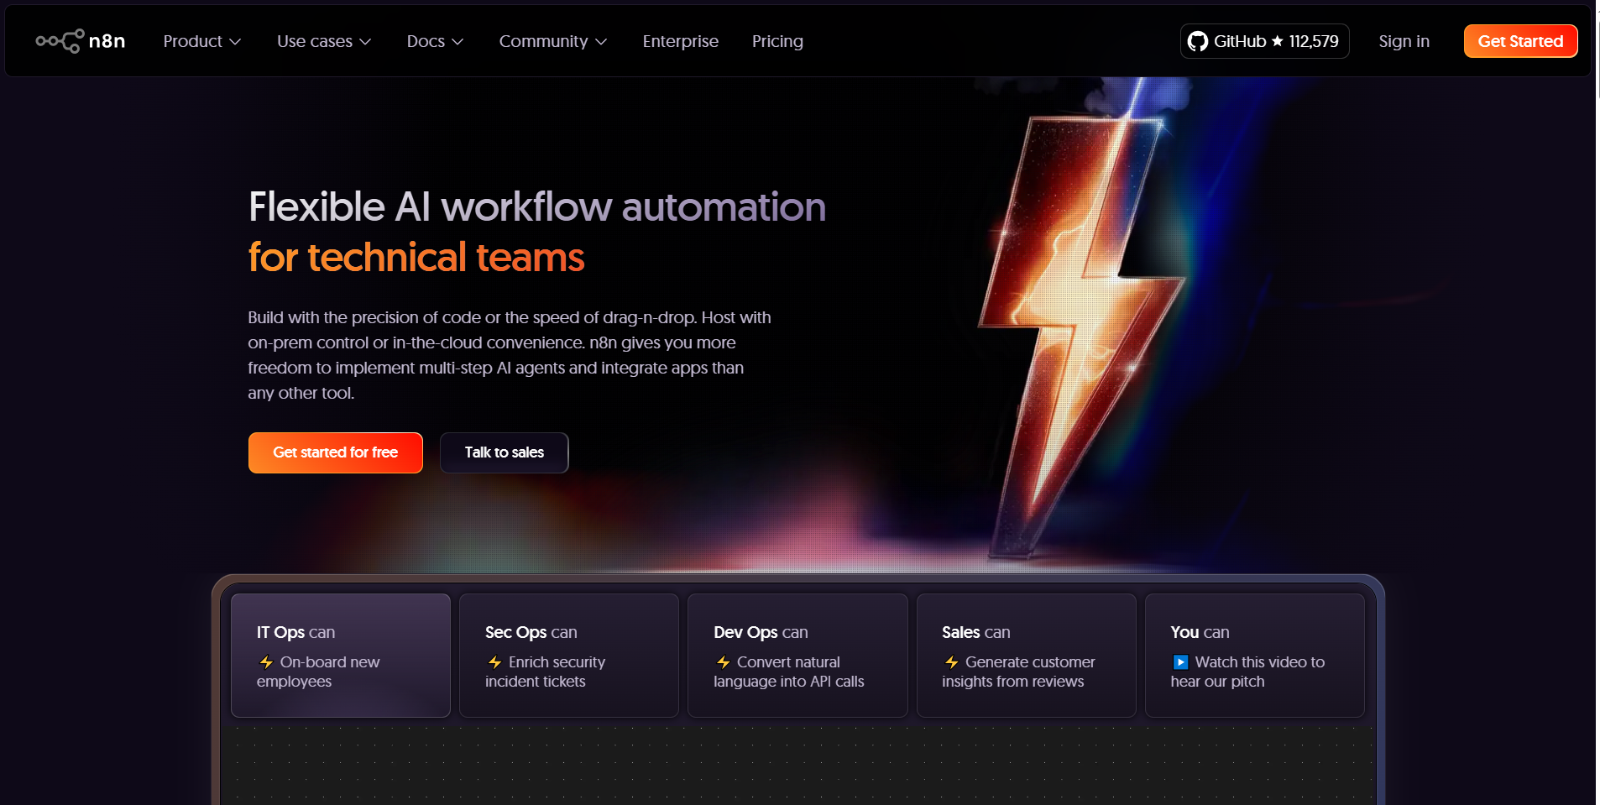The image size is (1600, 805).
Task: Click the 'for technical teams' heading
Action: pyautogui.click(x=416, y=257)
